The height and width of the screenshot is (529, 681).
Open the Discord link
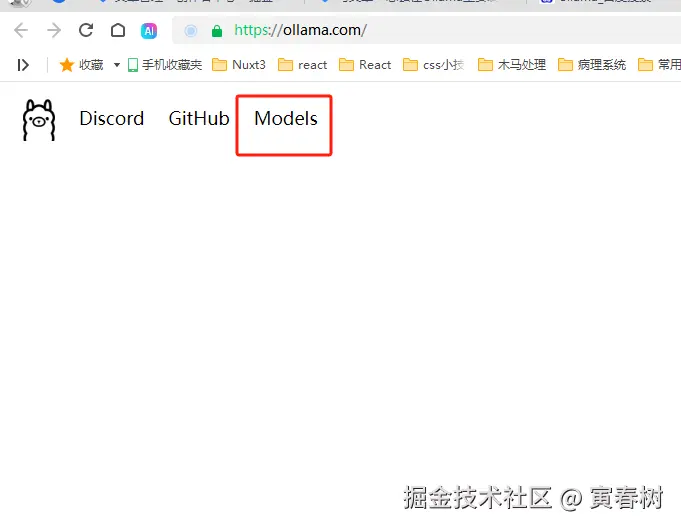pyautogui.click(x=112, y=119)
